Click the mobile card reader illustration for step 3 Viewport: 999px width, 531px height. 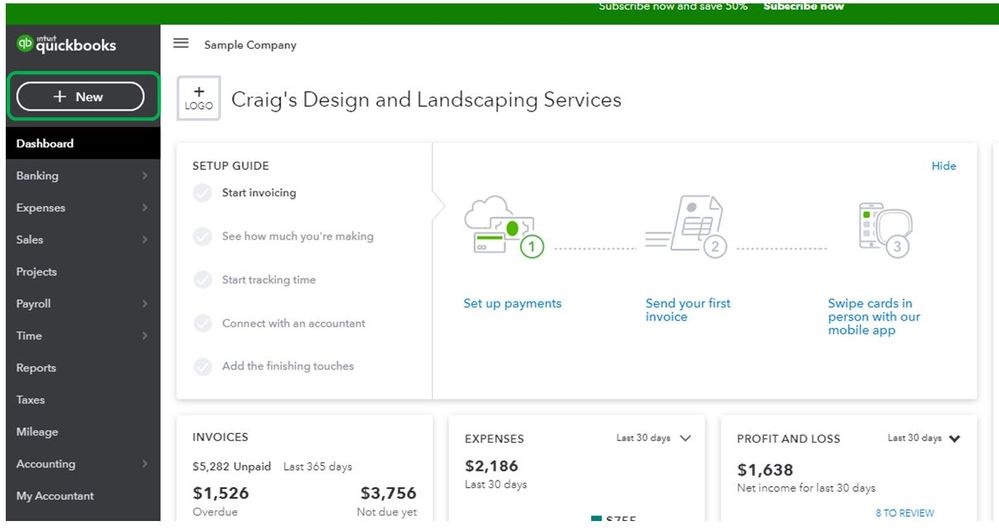[885, 229]
